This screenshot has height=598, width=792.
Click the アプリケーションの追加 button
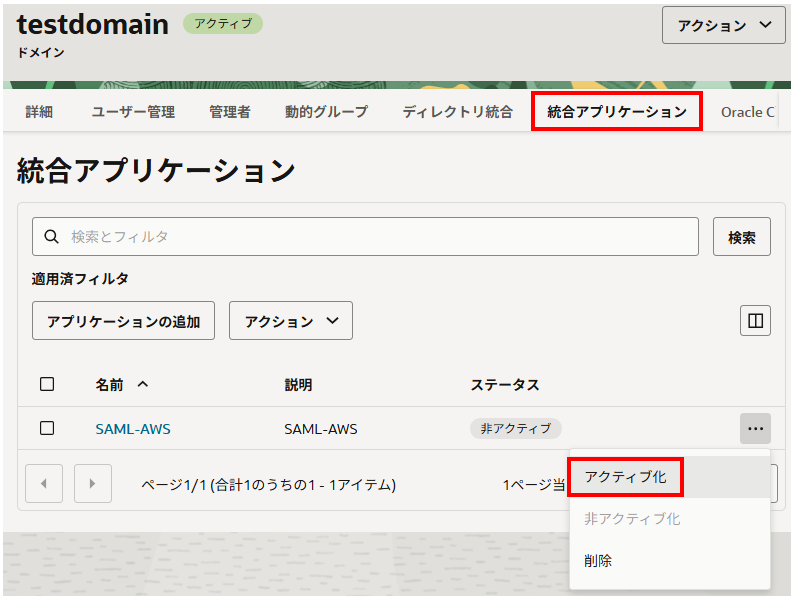(124, 321)
